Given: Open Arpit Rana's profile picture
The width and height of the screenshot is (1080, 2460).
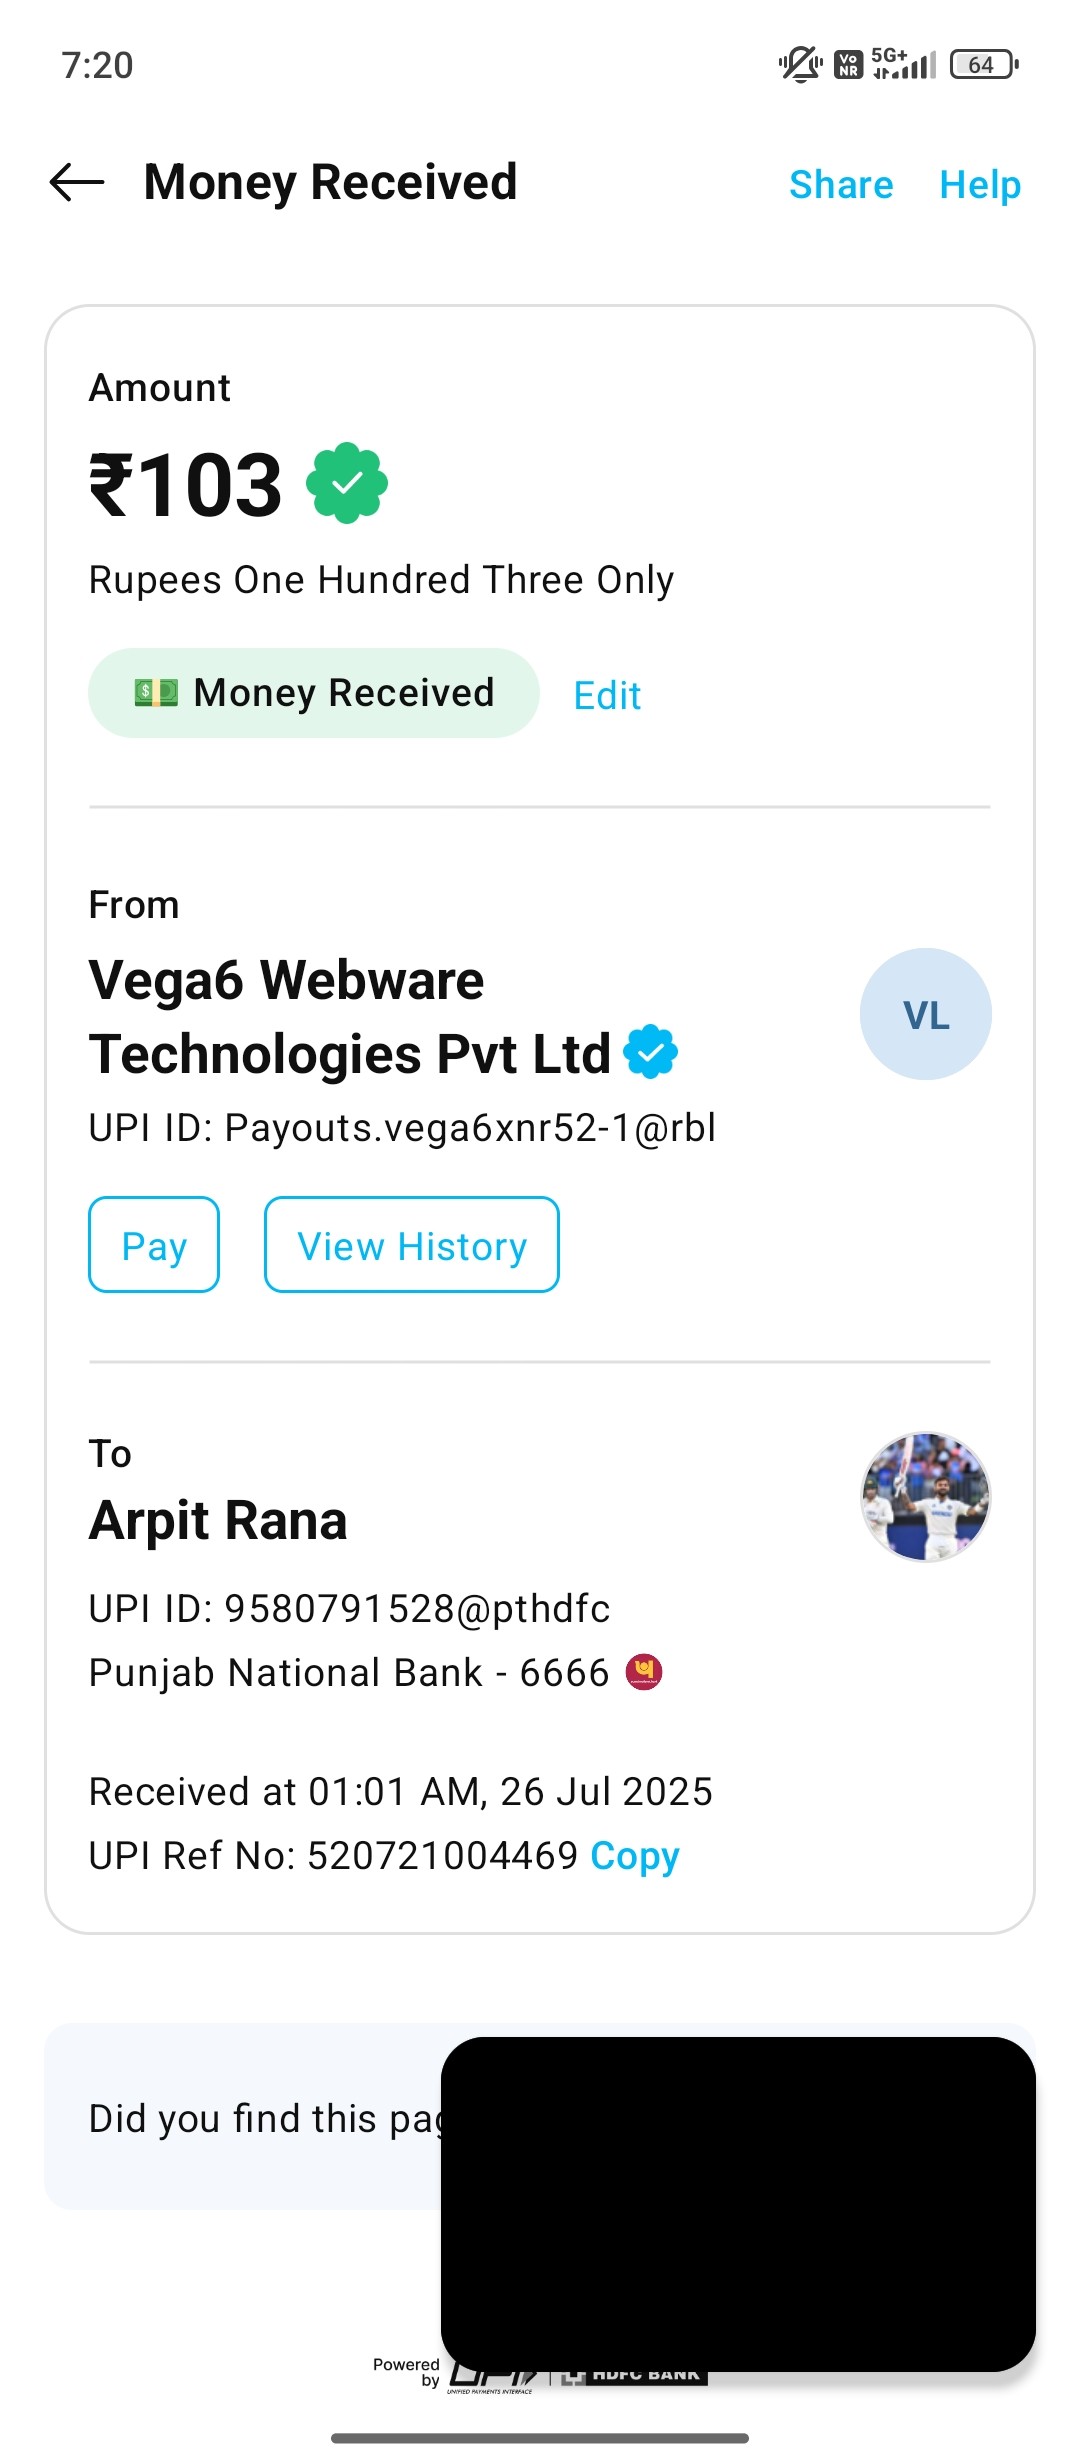Looking at the screenshot, I should (925, 1497).
